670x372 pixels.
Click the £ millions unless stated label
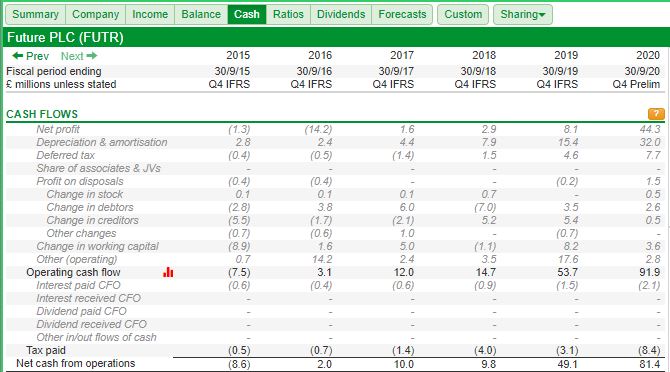point(61,84)
